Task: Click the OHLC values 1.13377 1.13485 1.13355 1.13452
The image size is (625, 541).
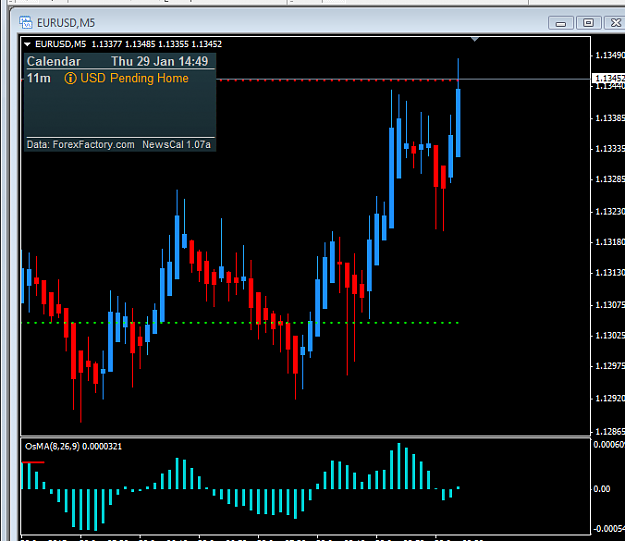Action: click(157, 44)
